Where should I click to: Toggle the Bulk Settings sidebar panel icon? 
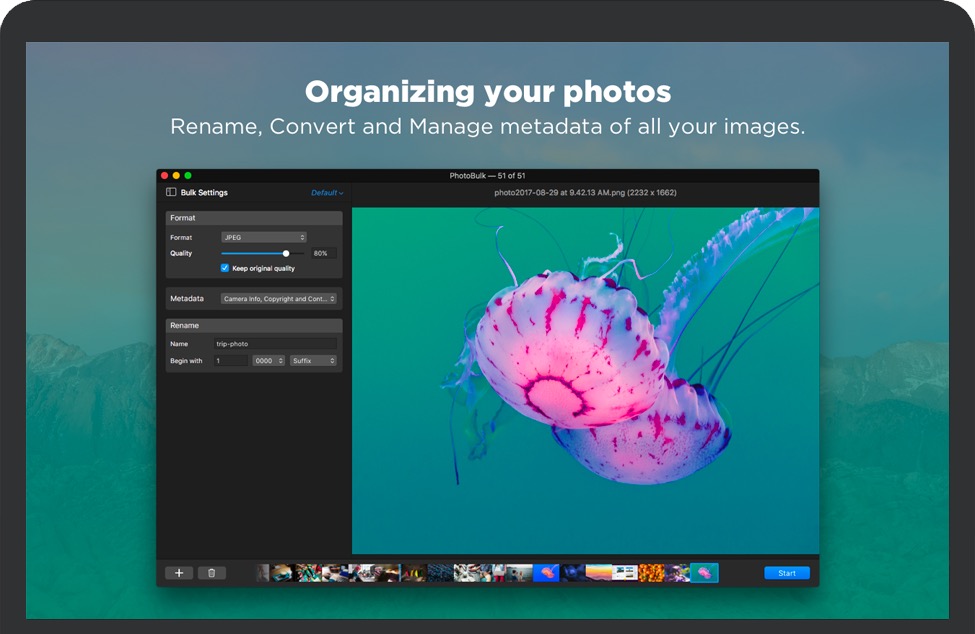click(x=171, y=192)
